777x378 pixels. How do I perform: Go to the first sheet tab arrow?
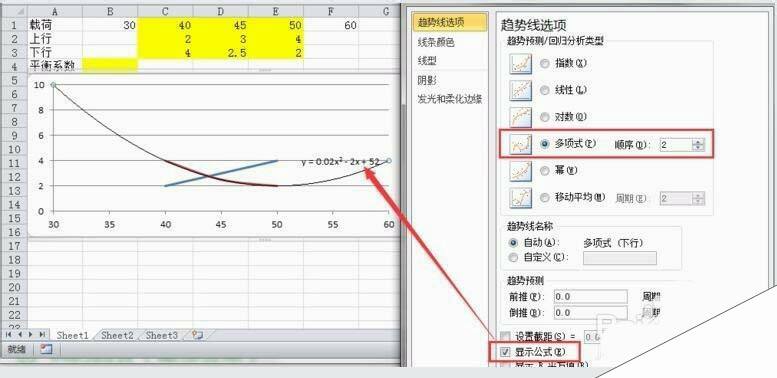pos(9,335)
